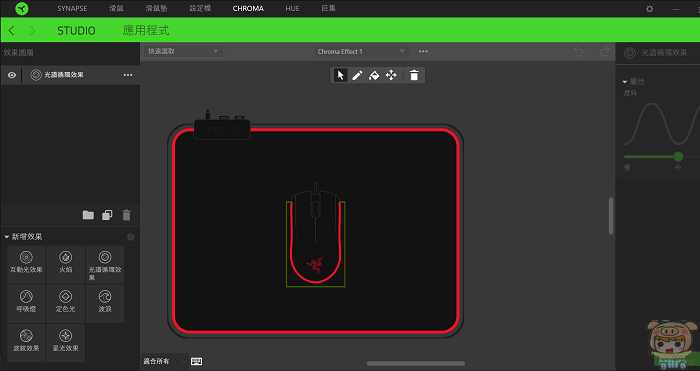Click the redo arrow

(x=604, y=51)
